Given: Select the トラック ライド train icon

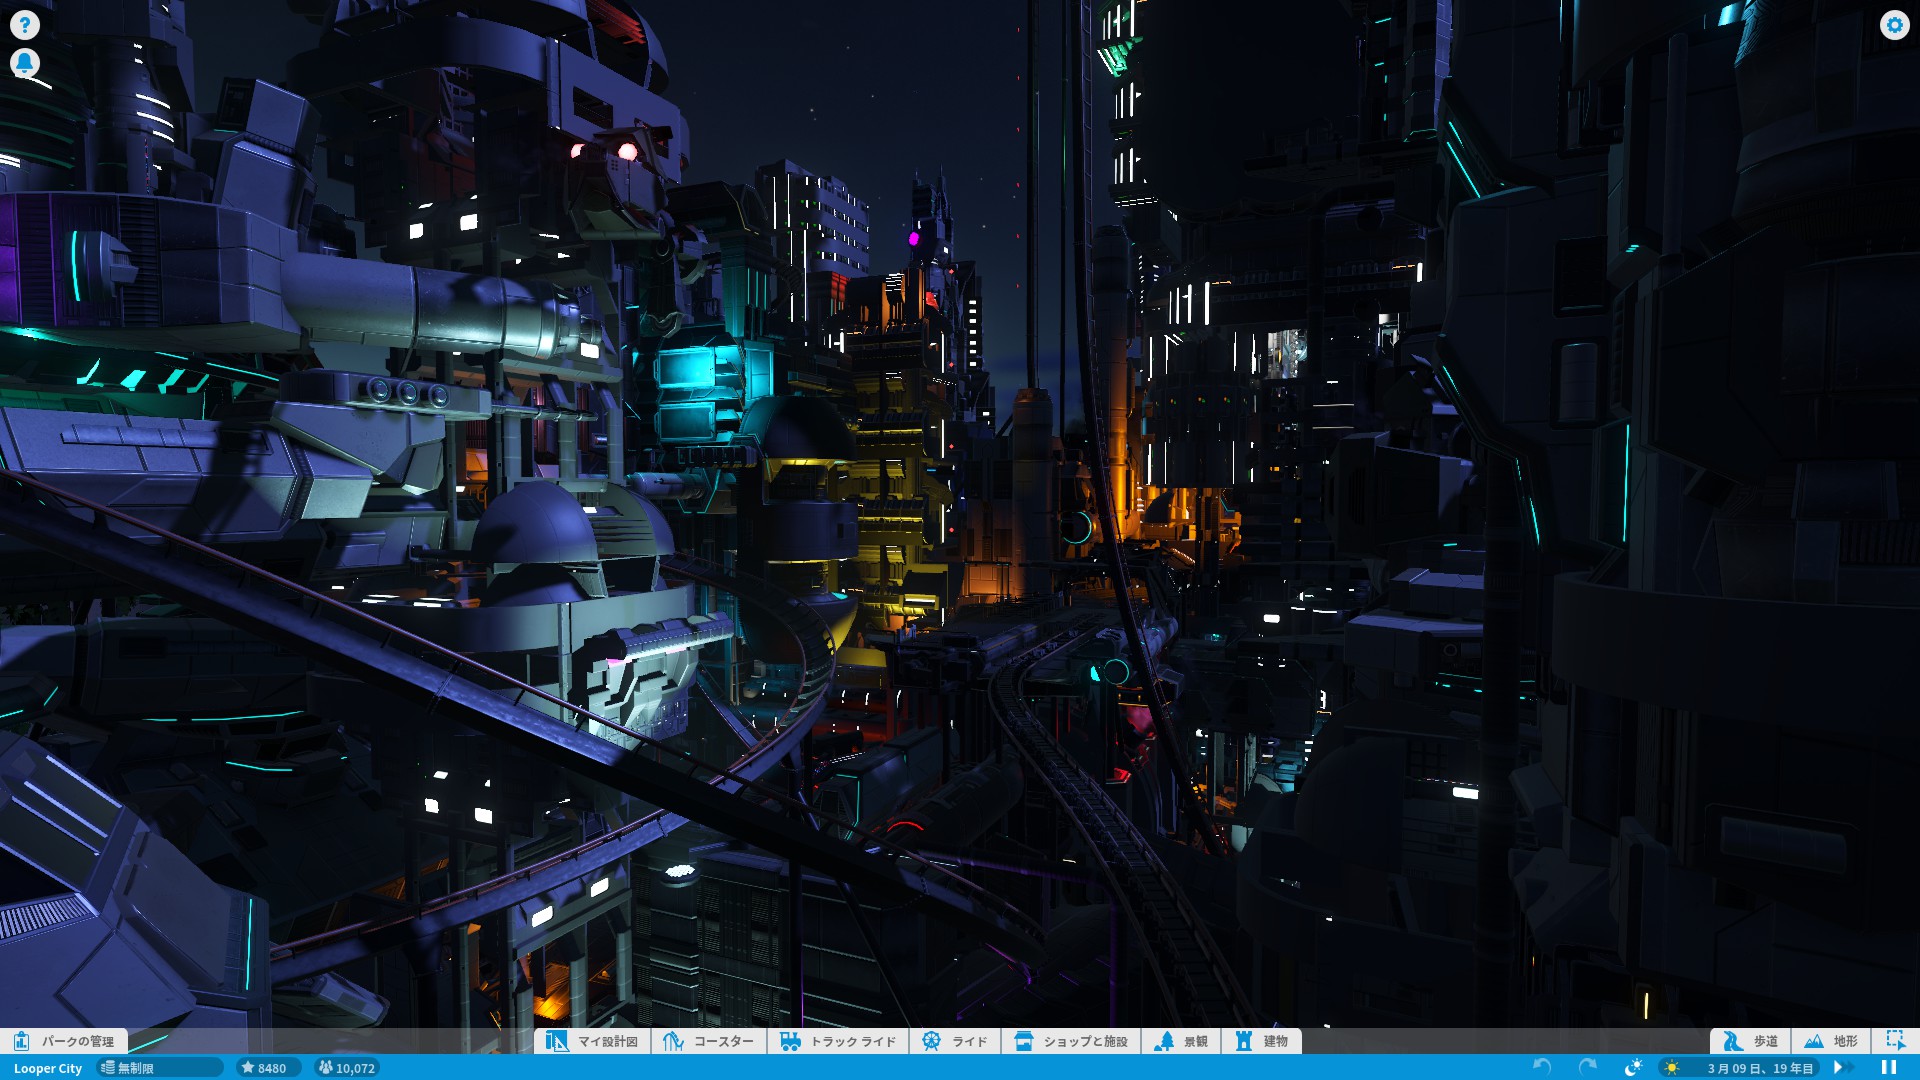Looking at the screenshot, I should point(791,1041).
